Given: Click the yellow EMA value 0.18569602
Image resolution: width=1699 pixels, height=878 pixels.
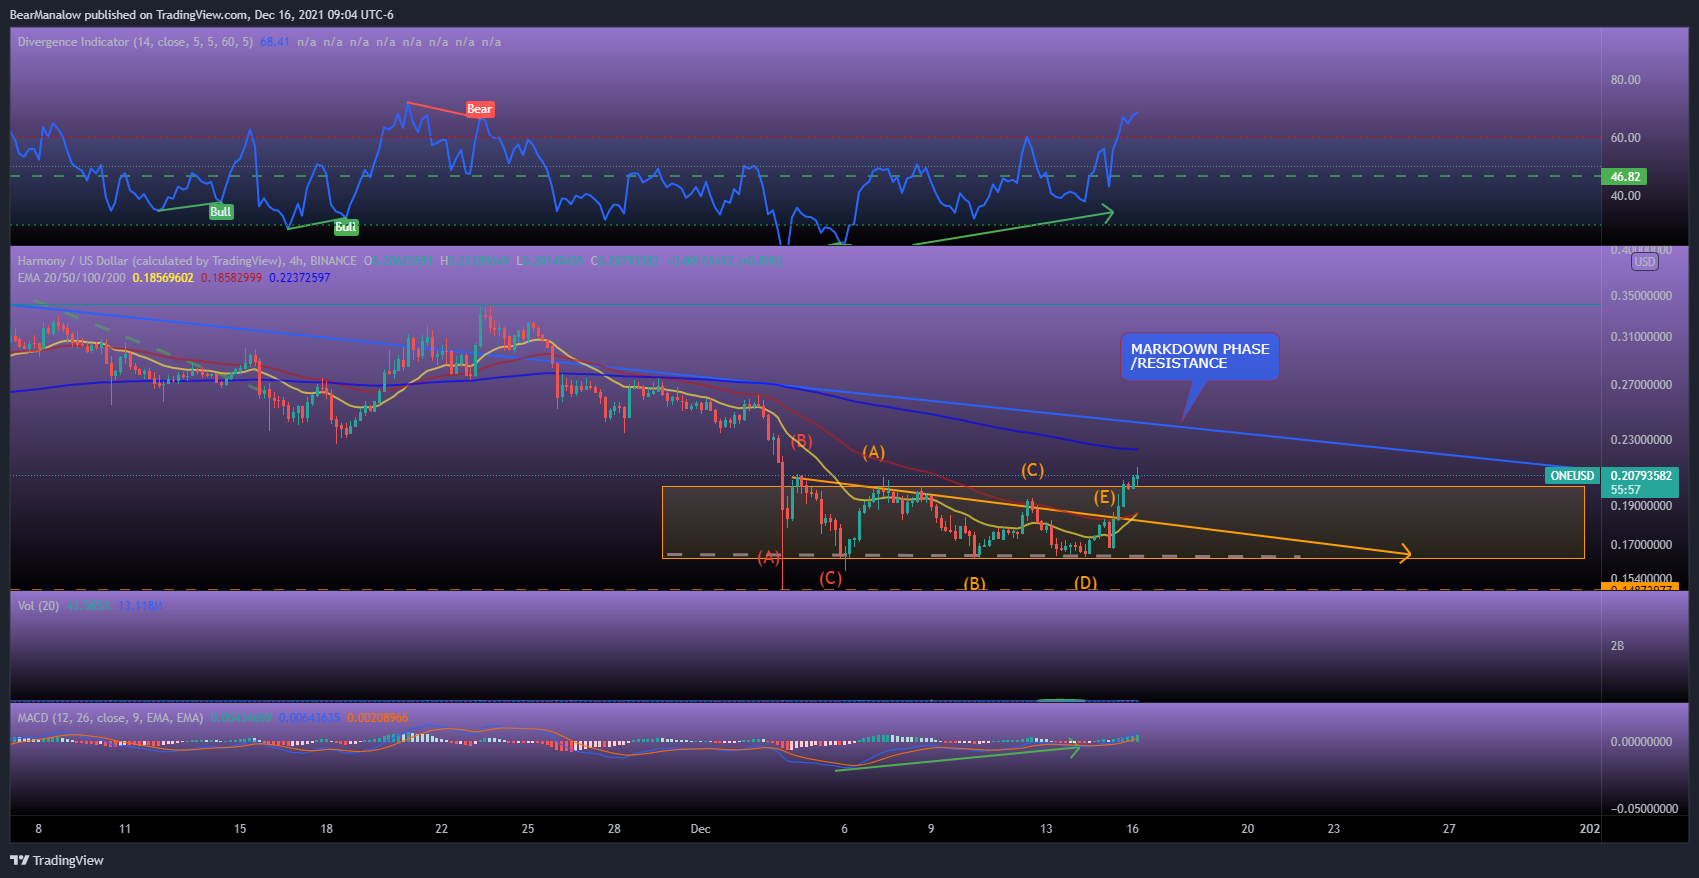Looking at the screenshot, I should point(163,277).
